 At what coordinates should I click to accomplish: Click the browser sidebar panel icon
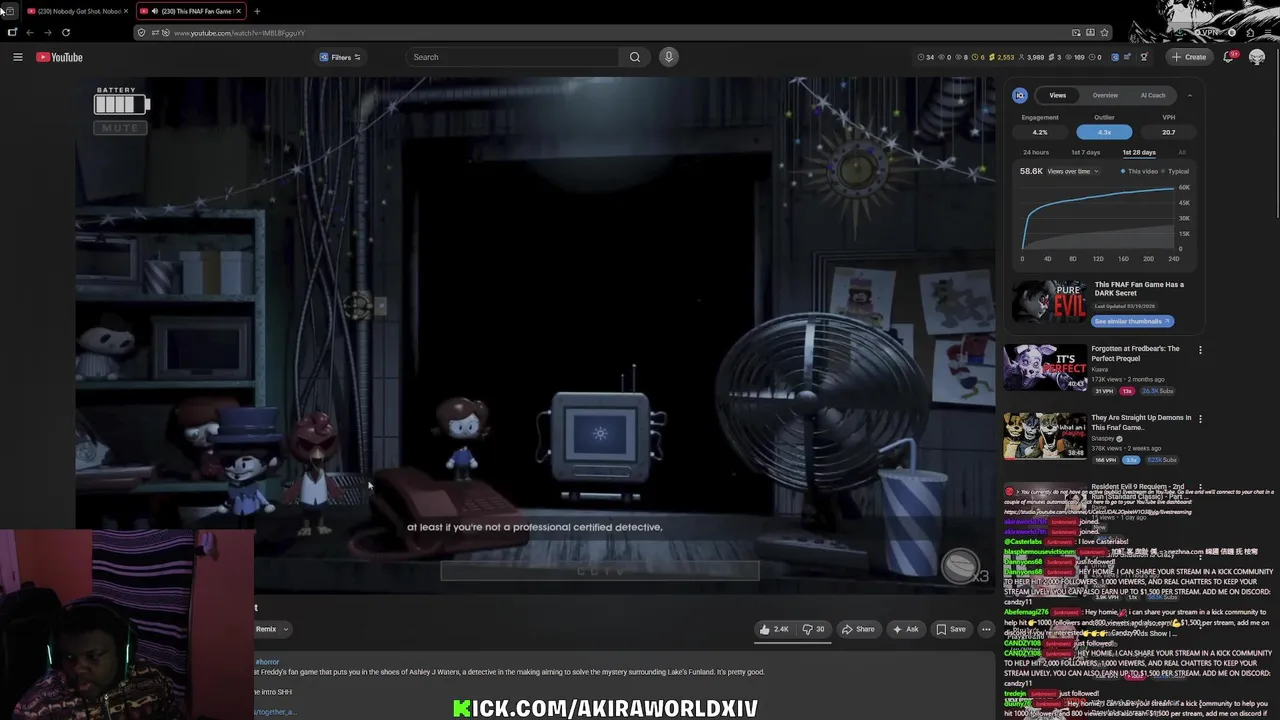[12, 32]
